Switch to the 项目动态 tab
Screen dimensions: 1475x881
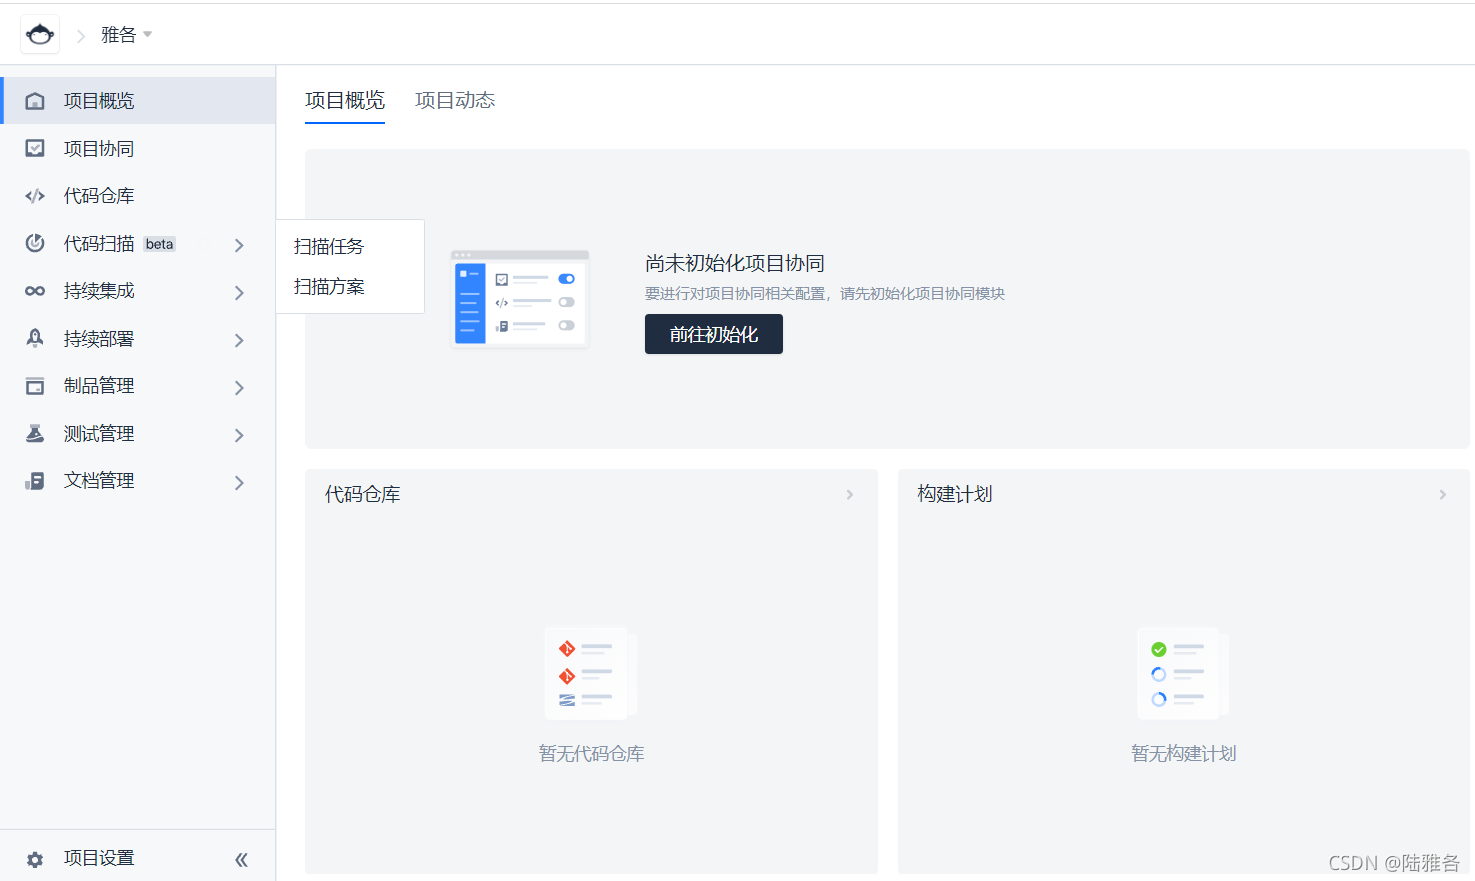coord(455,100)
